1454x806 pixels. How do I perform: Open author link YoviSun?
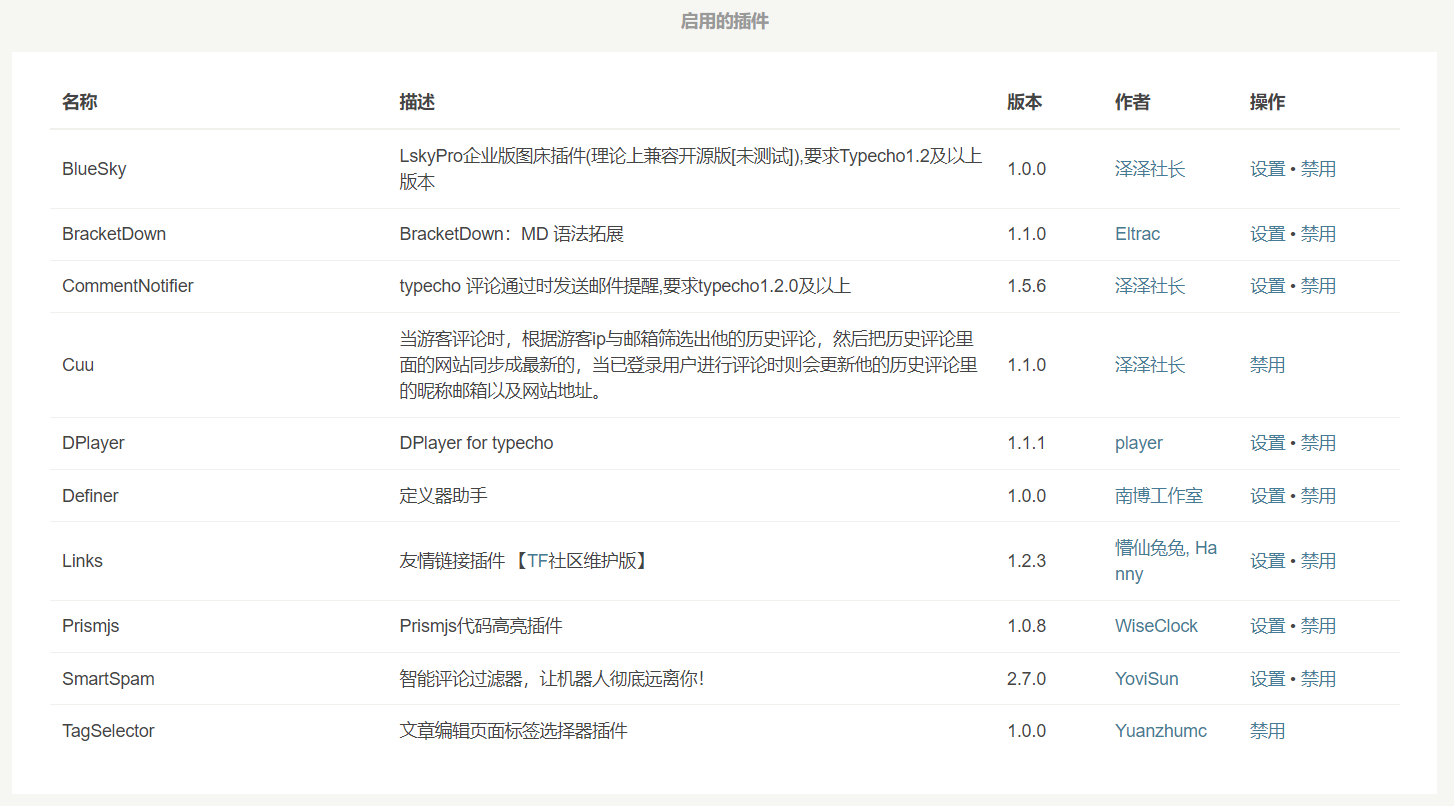(1147, 679)
